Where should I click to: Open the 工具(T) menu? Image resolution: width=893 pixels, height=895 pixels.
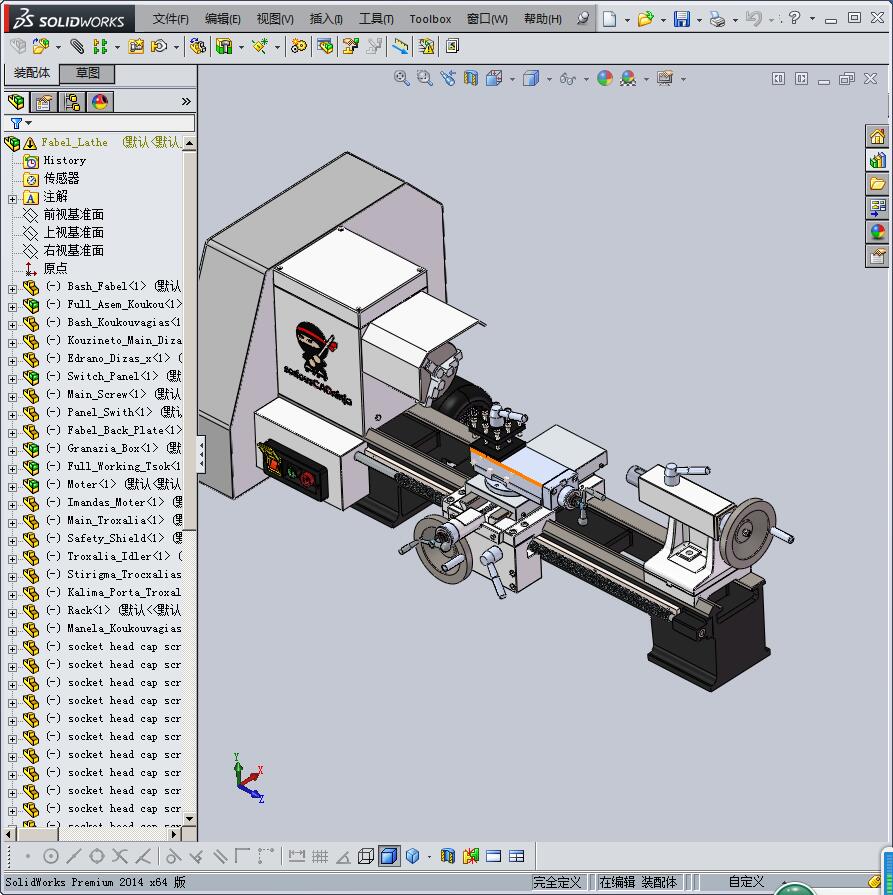point(376,19)
